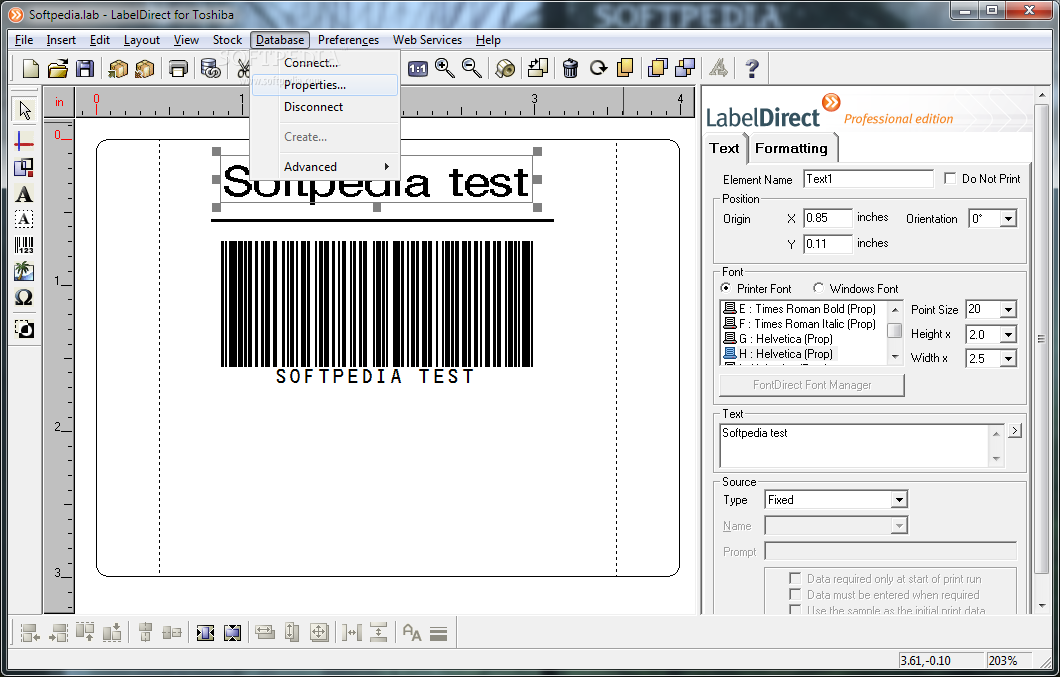Enable the Do Not Print checkbox
Screen dimensions: 1060x677
[950, 179]
